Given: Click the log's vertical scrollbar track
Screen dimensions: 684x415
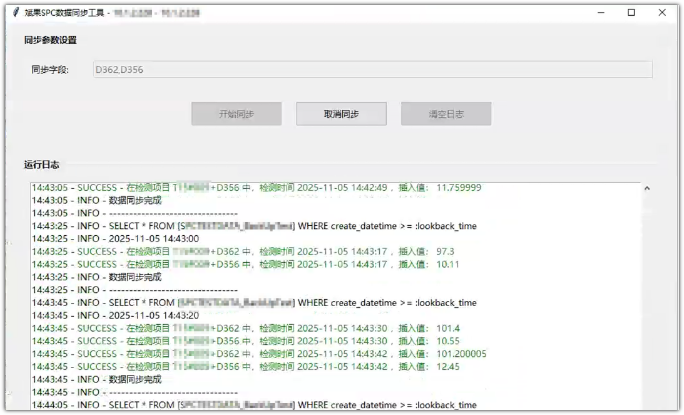Looking at the screenshot, I should point(646,300).
